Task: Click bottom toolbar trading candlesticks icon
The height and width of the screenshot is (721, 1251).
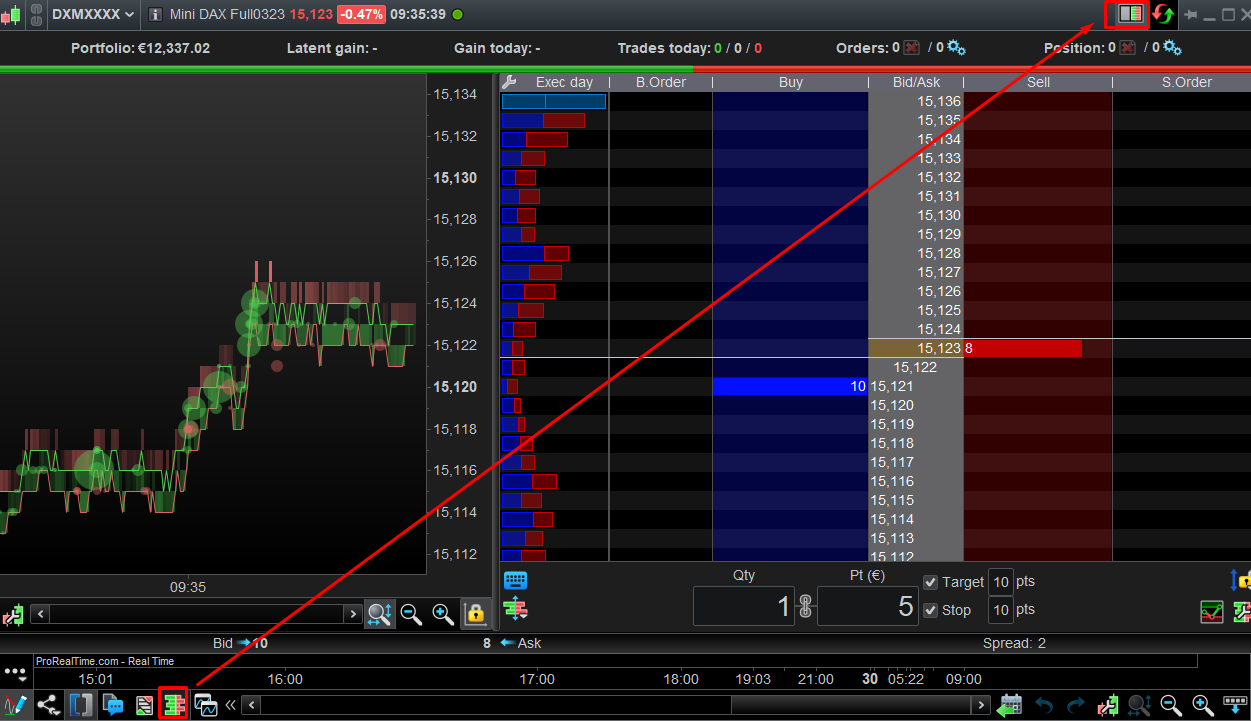Action: tap(1107, 705)
